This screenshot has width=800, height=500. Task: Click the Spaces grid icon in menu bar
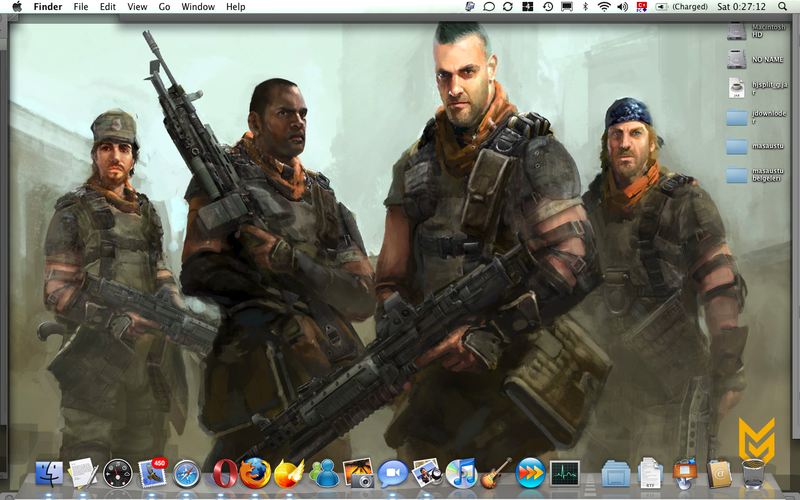pyautogui.click(x=528, y=7)
